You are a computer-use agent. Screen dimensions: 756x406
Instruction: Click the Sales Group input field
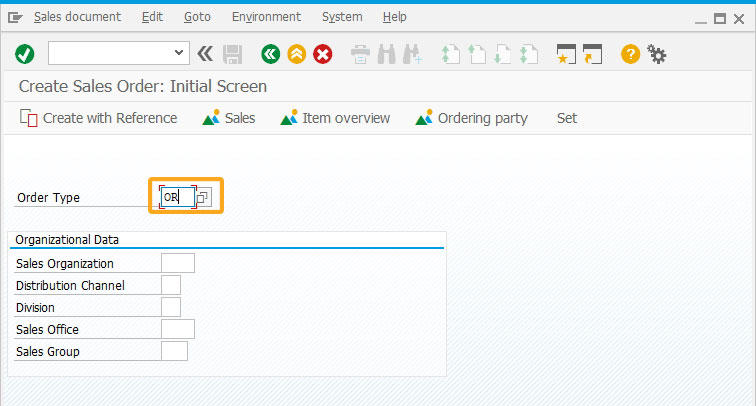point(174,351)
